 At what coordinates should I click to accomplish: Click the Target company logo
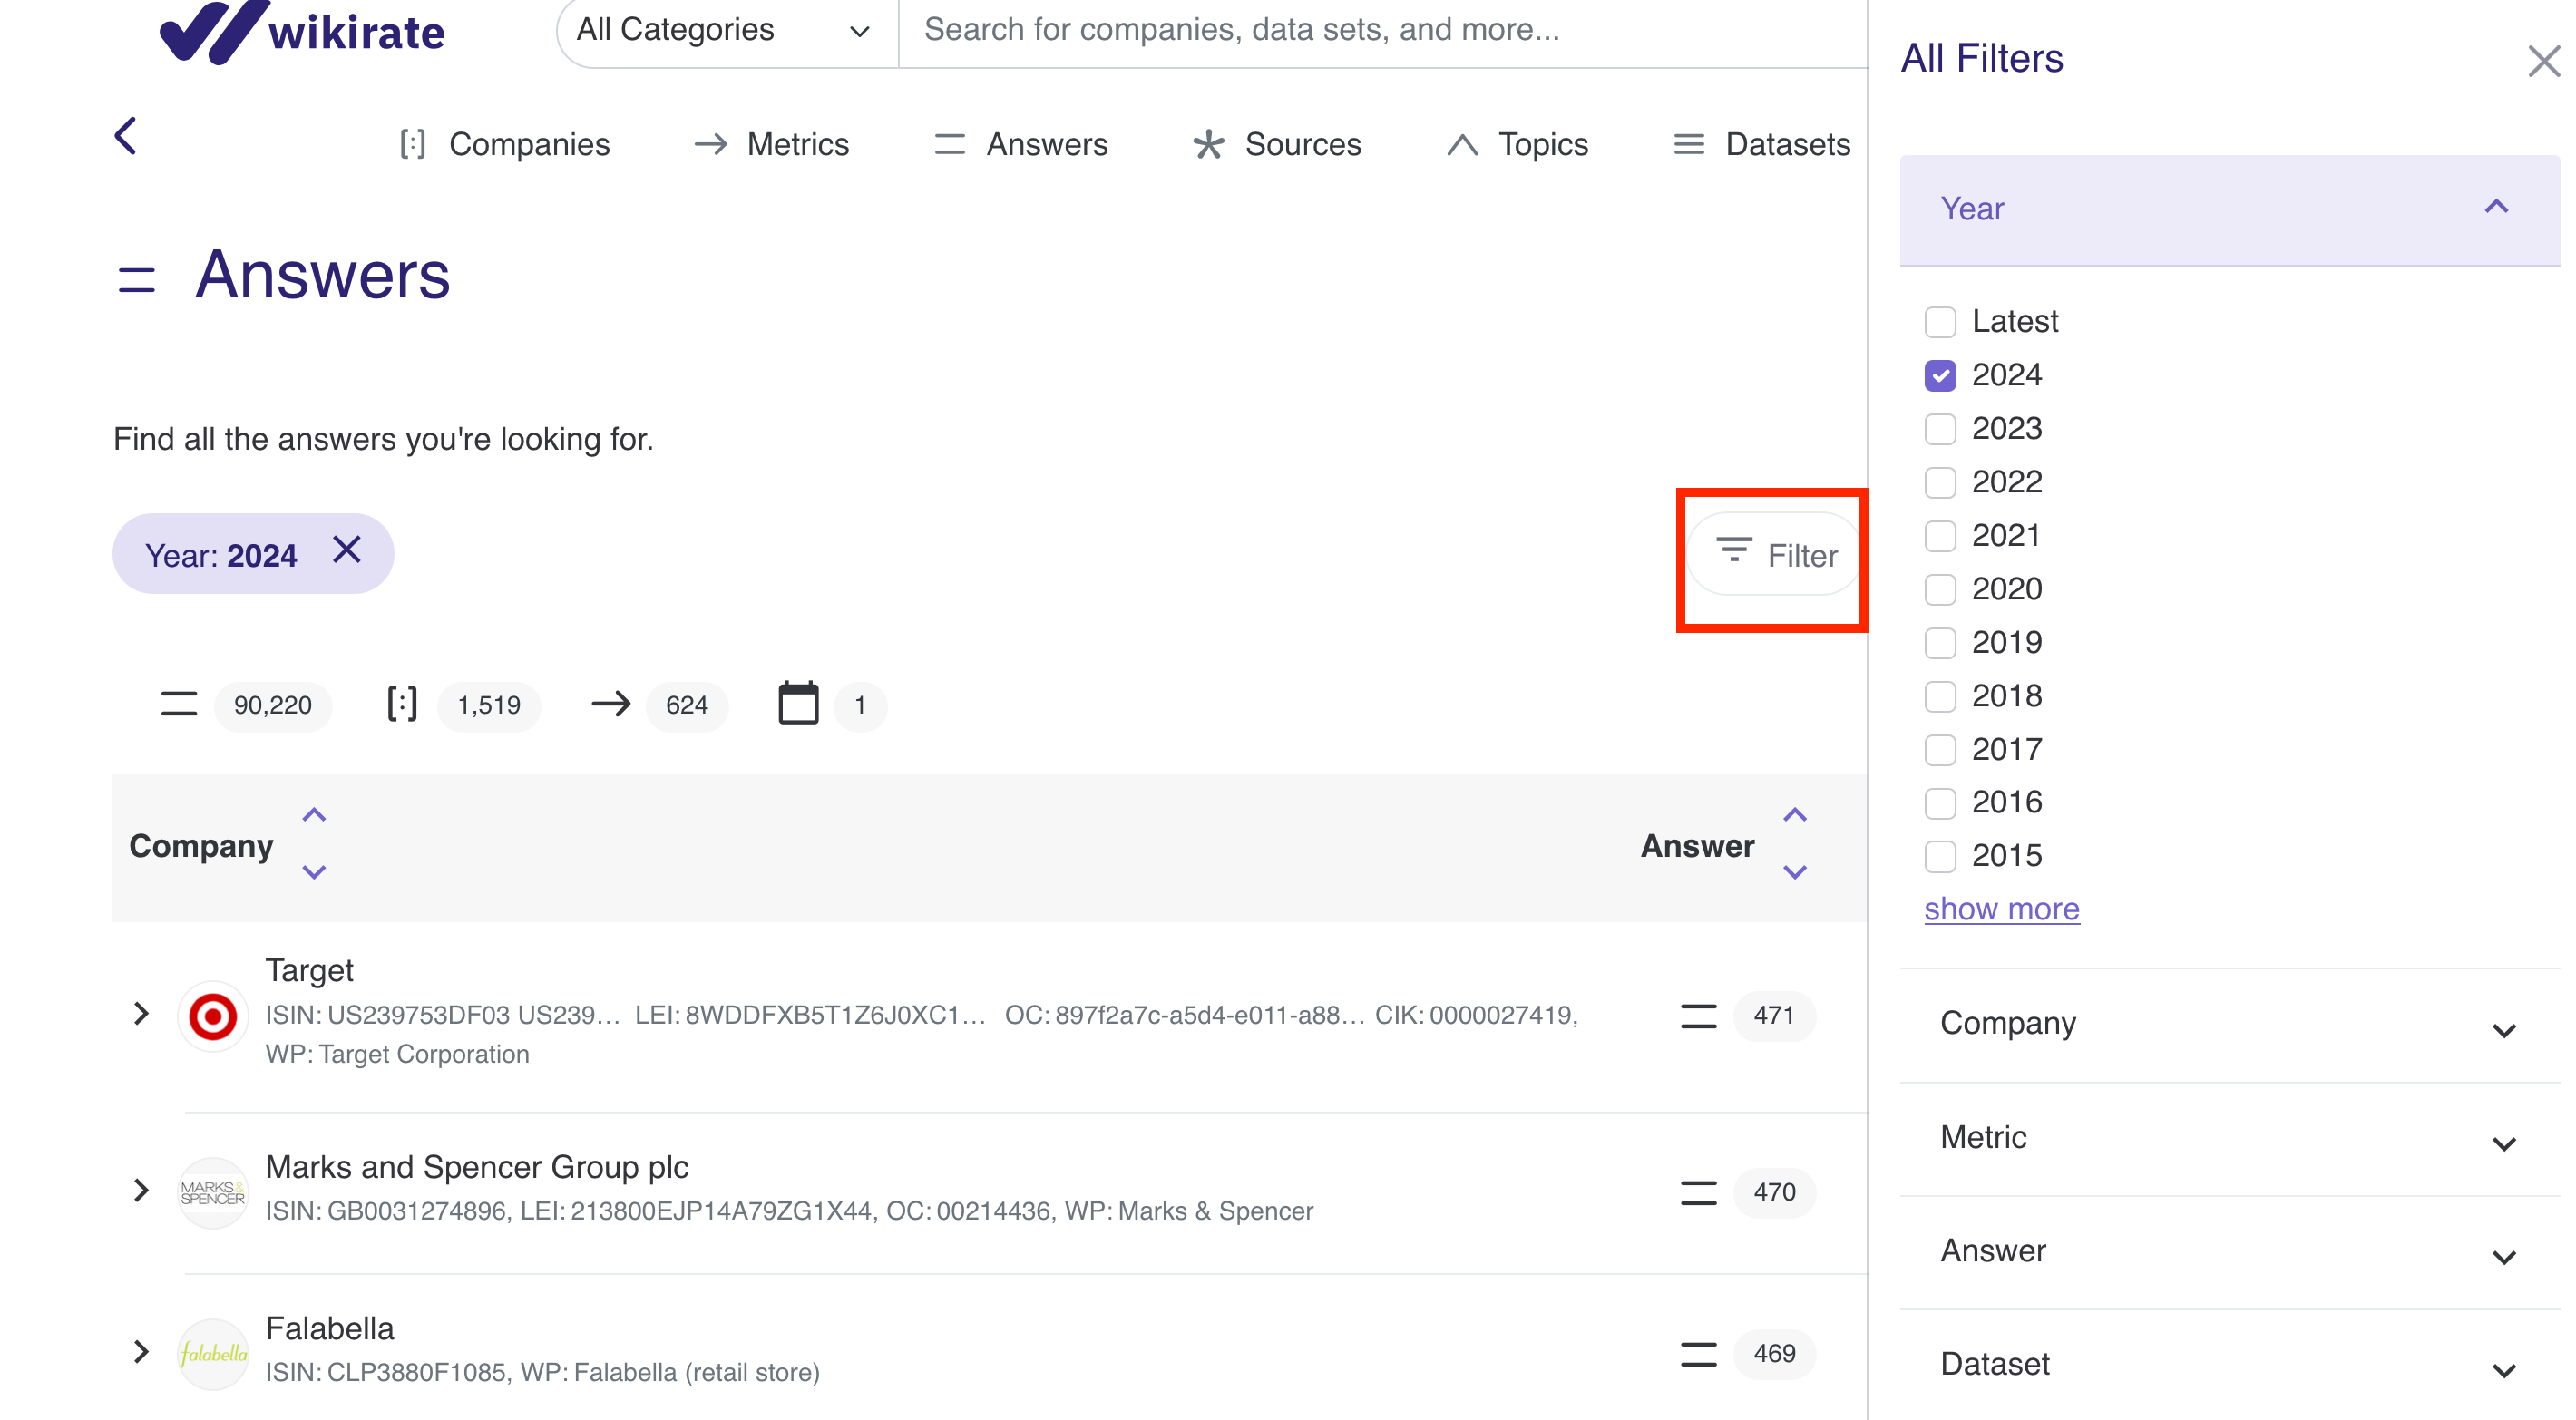(213, 1016)
